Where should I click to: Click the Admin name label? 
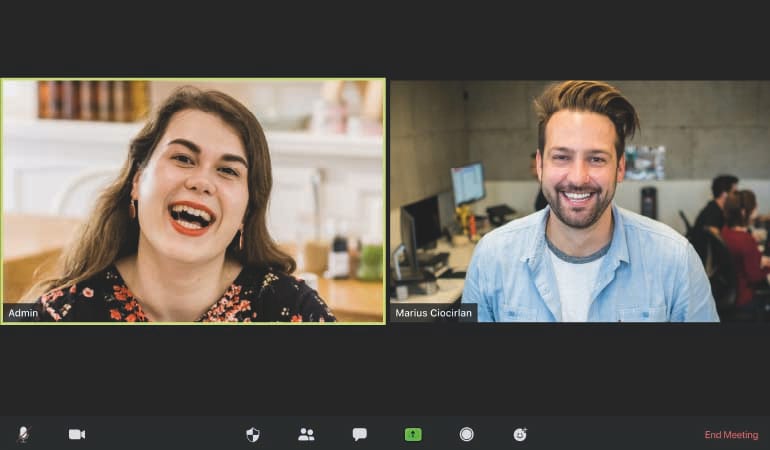[x=23, y=313]
